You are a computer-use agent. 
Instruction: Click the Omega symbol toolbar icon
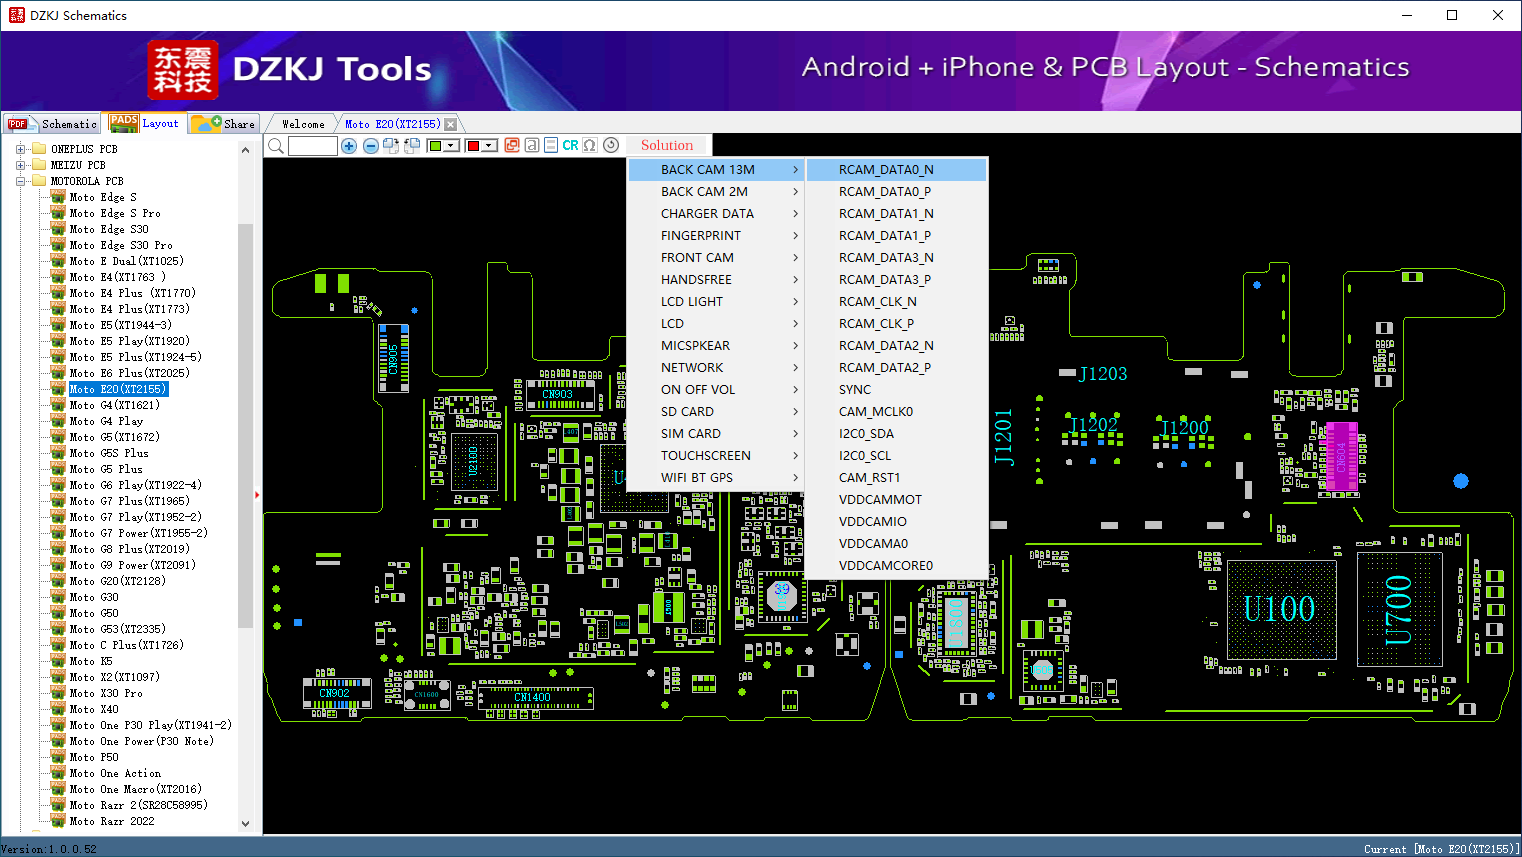pos(590,146)
